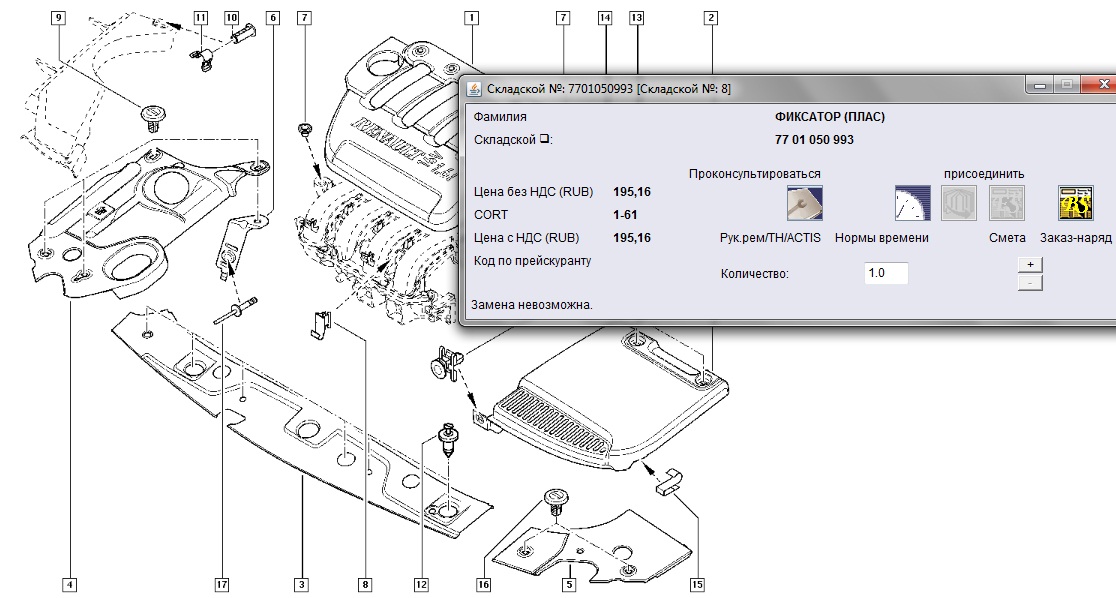The width and height of the screenshot is (1116, 598).
Task: Click grayed-out icon between Нормы времени and Смета
Action: pos(959,203)
